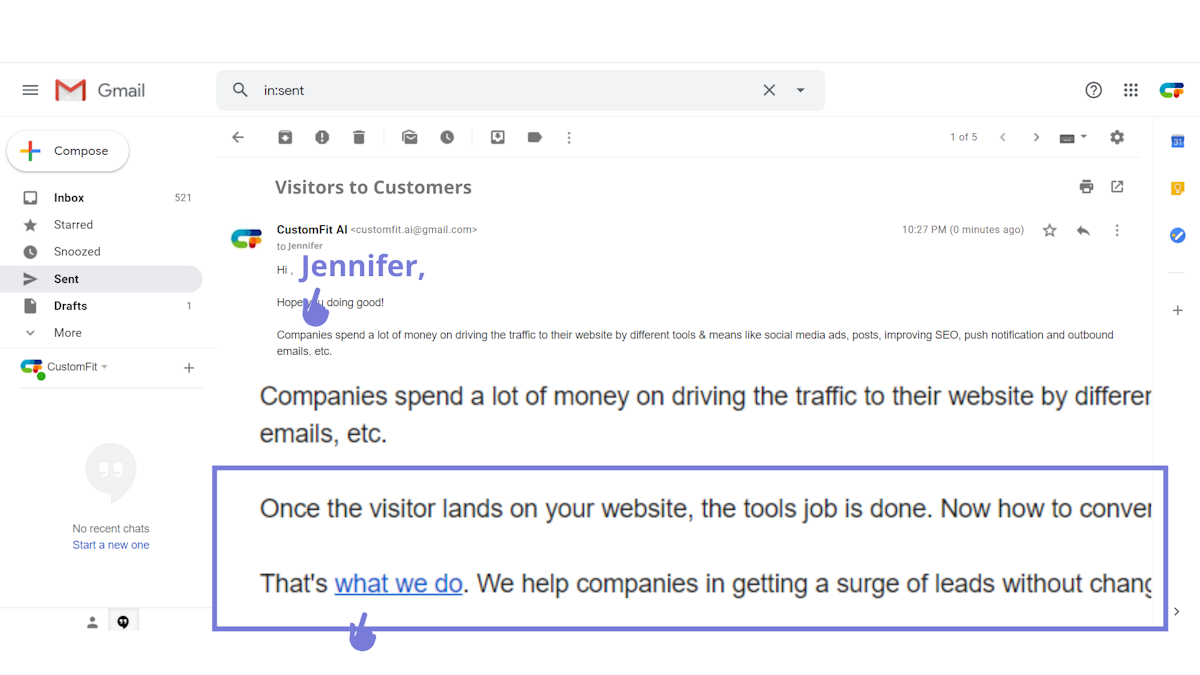Expand the More labels list
The width and height of the screenshot is (1200, 675).
67,333
